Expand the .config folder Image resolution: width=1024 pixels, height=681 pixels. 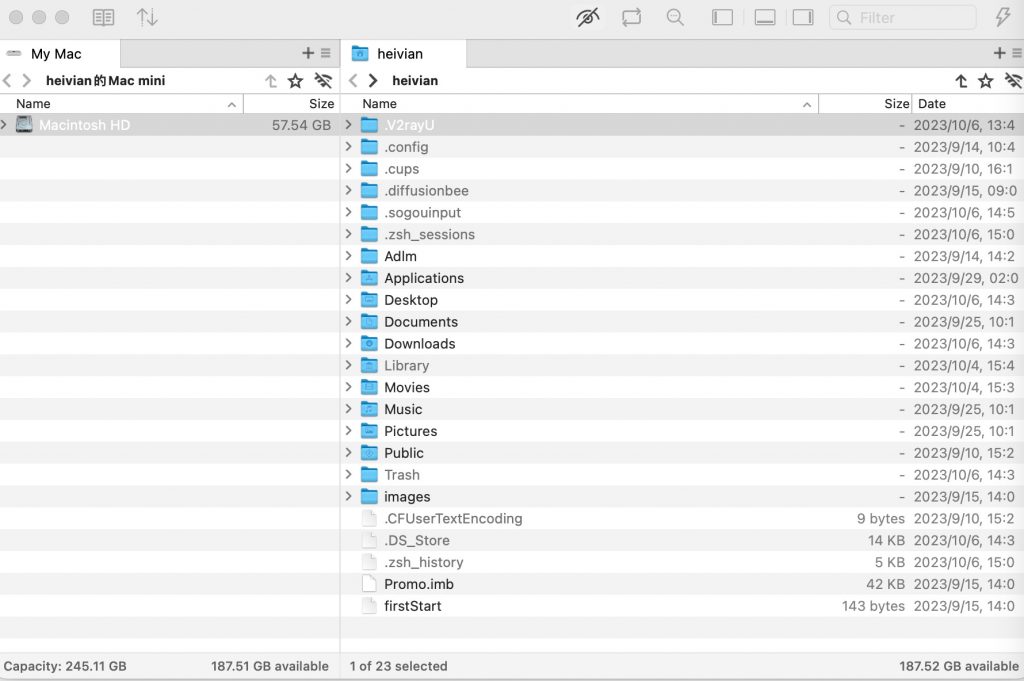click(347, 146)
